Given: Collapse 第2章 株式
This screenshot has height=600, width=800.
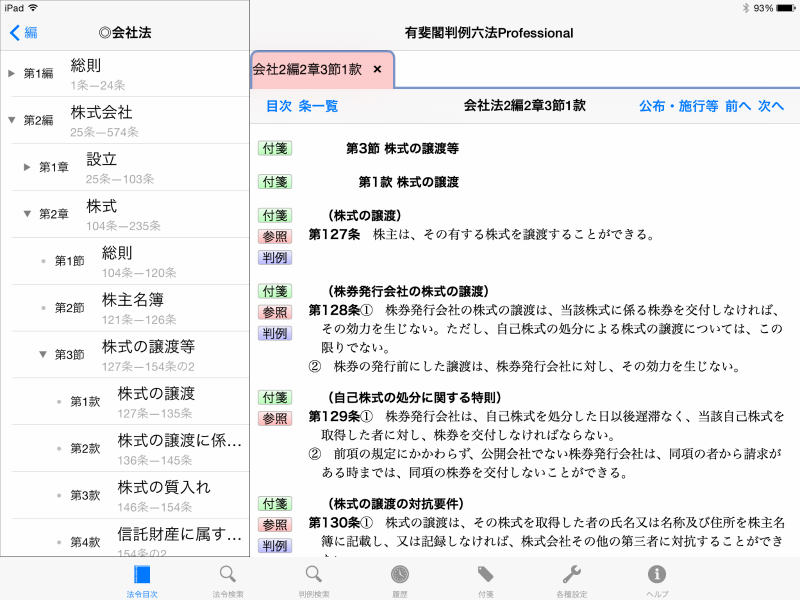Looking at the screenshot, I should tap(27, 214).
